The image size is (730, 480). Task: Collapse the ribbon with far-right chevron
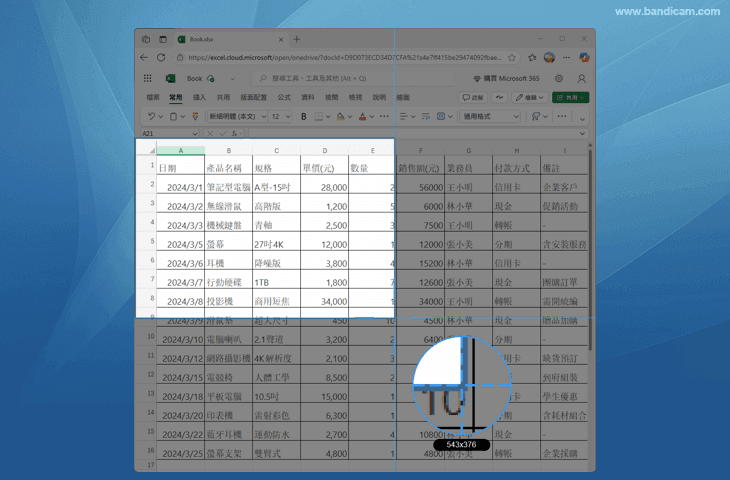coord(582,119)
